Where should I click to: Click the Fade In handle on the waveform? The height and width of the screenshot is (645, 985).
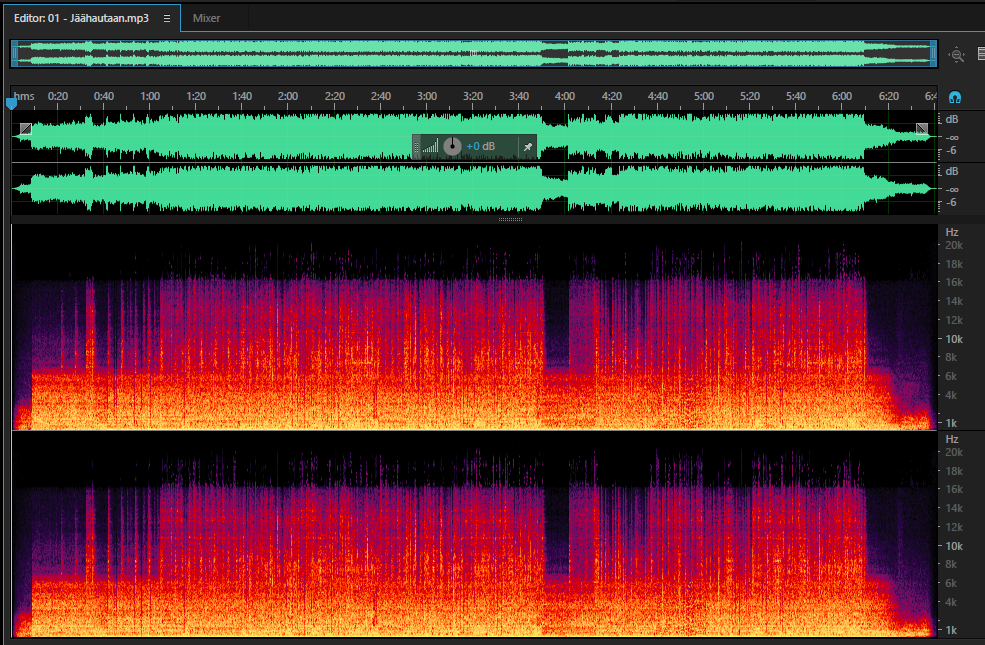(26, 129)
